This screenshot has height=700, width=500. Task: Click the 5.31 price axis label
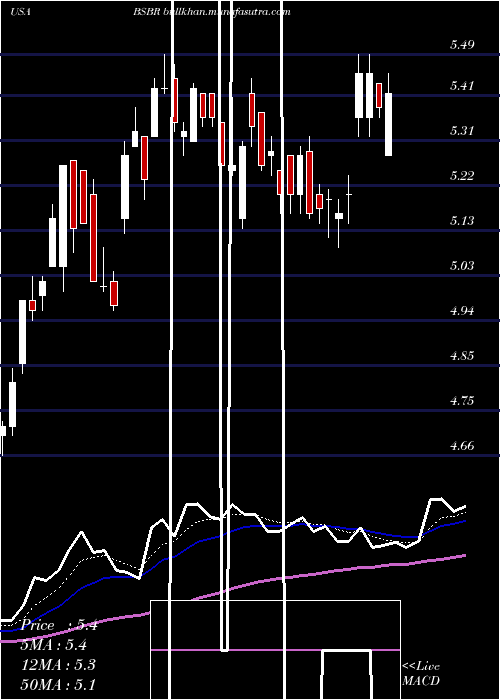tap(462, 131)
